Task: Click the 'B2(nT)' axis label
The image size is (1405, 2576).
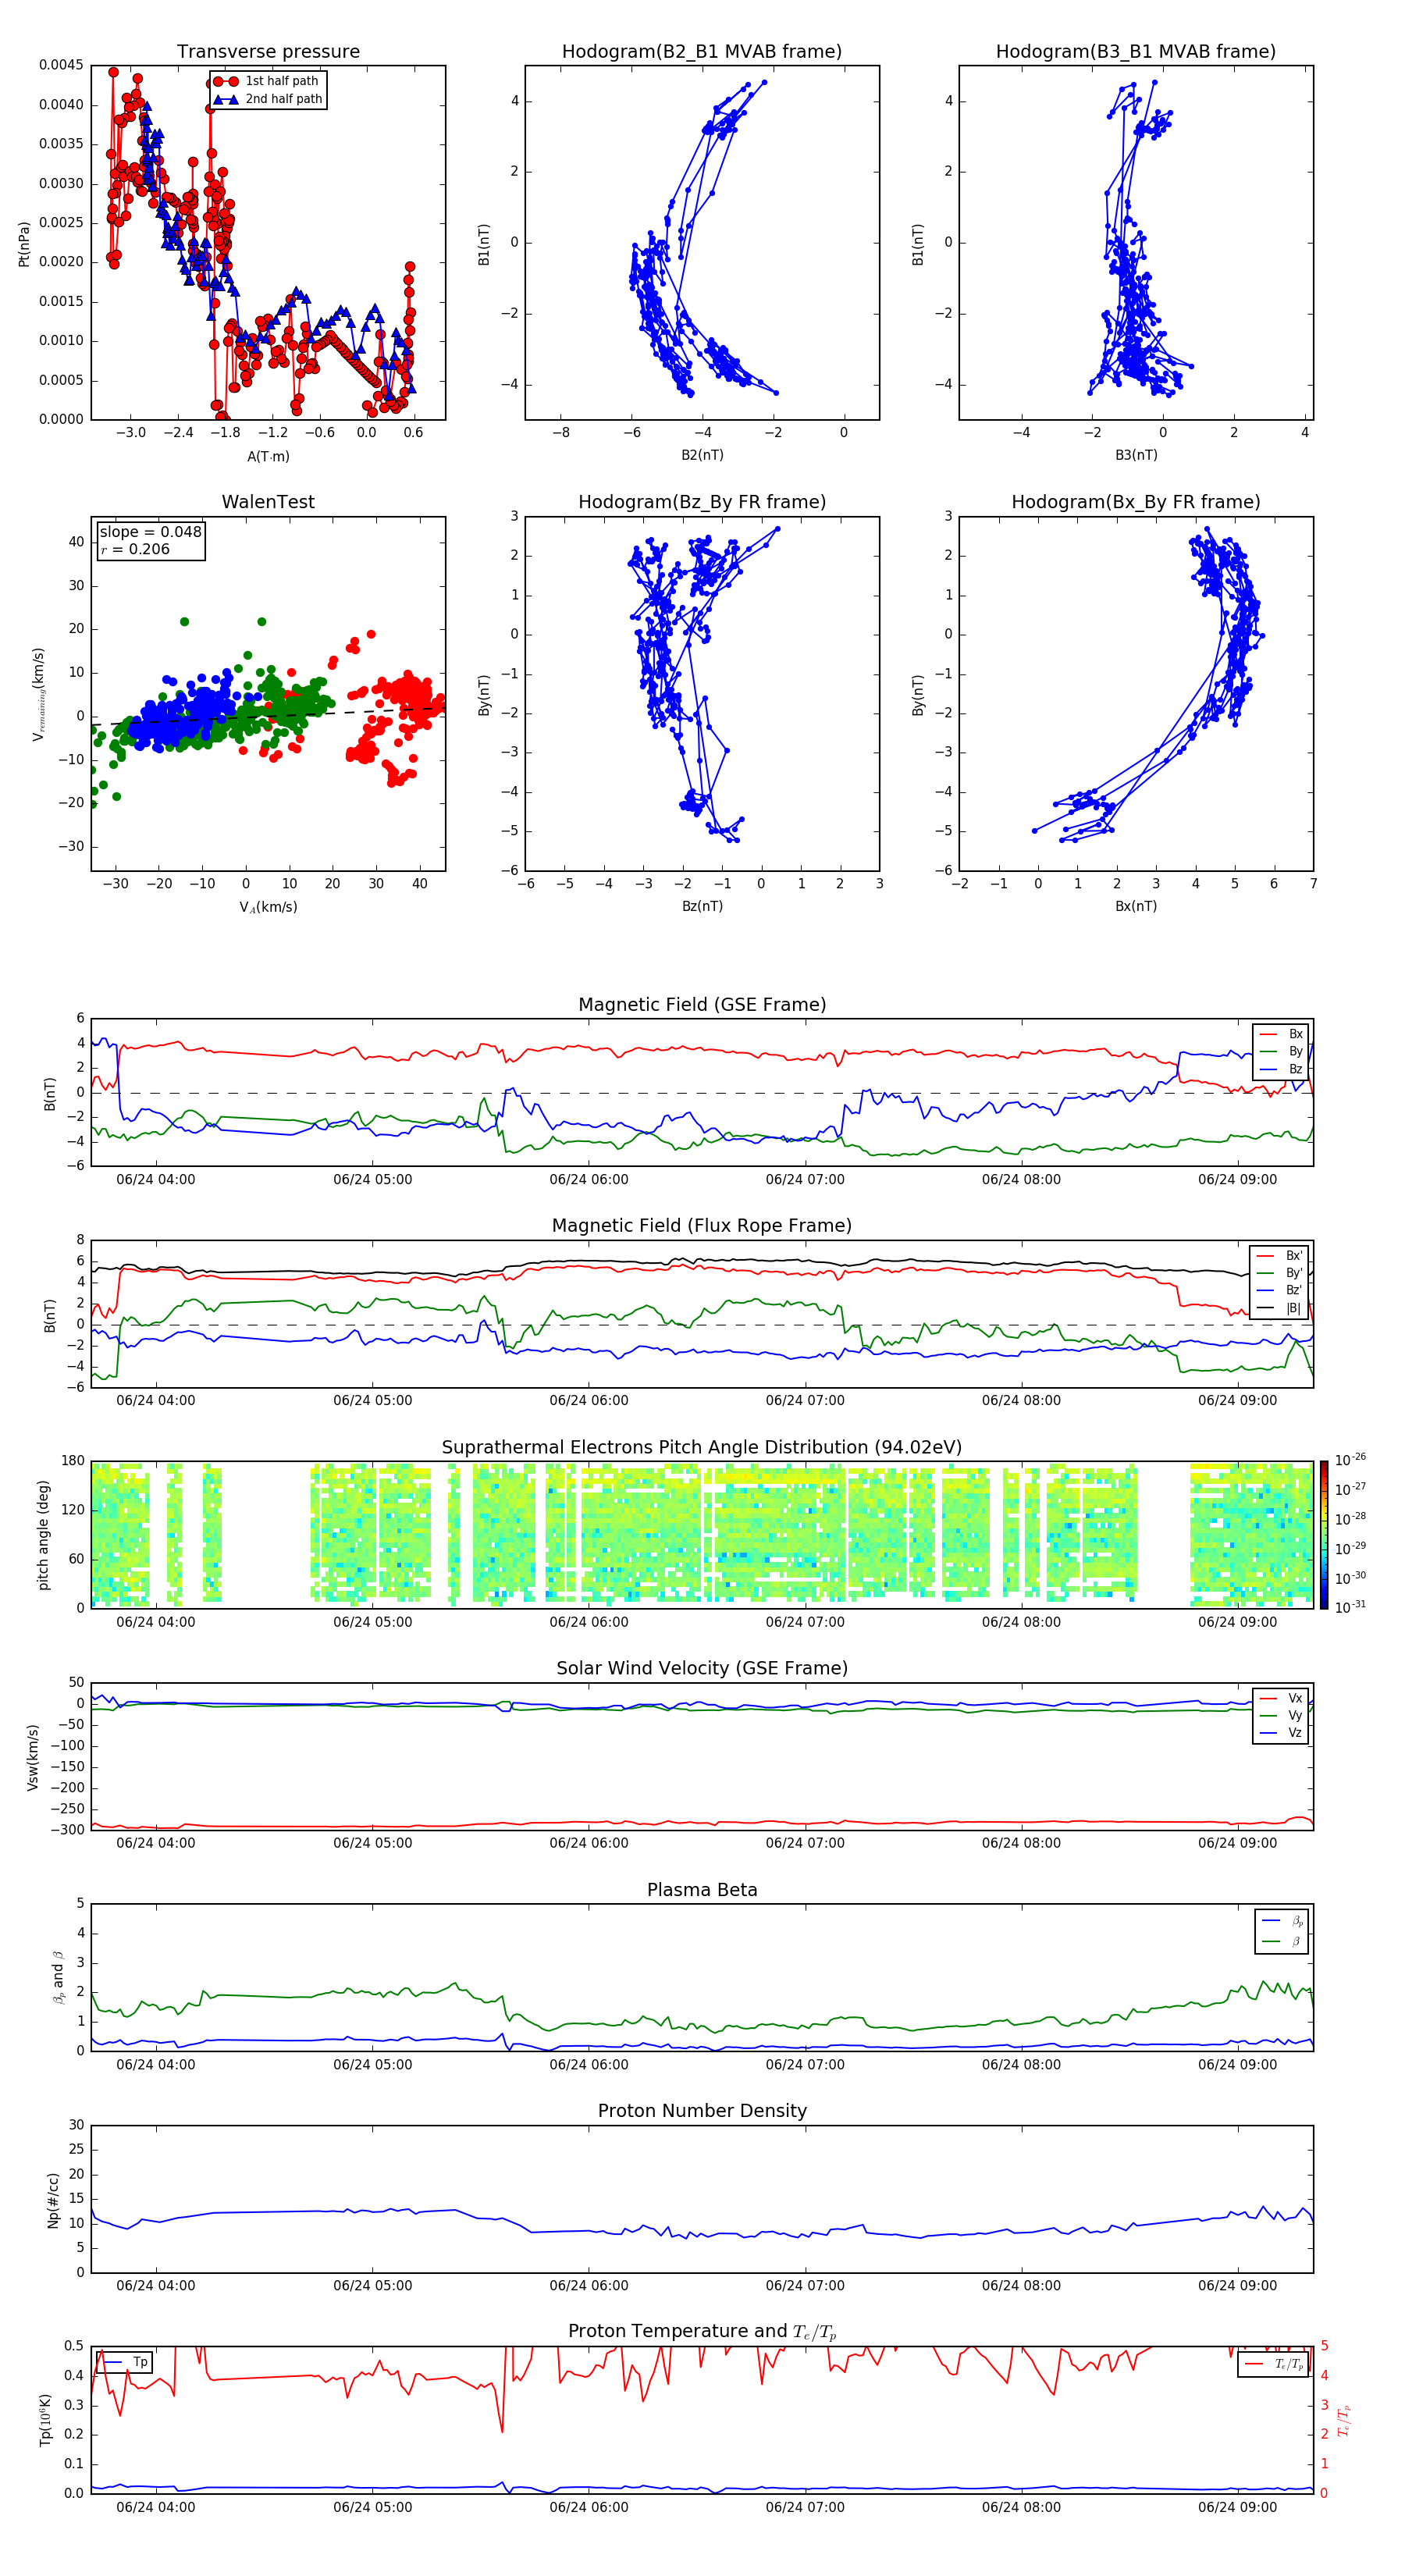Action: click(702, 455)
